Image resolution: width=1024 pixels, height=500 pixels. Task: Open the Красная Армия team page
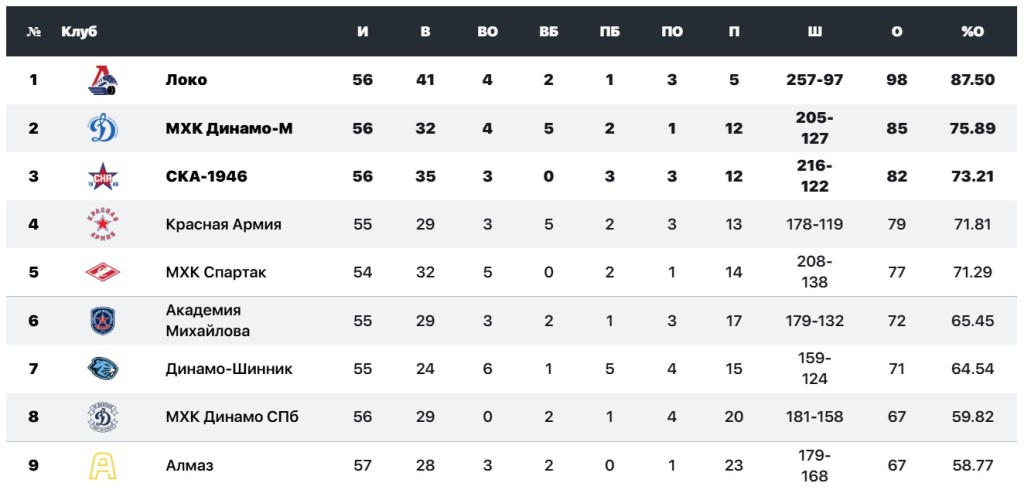(223, 224)
